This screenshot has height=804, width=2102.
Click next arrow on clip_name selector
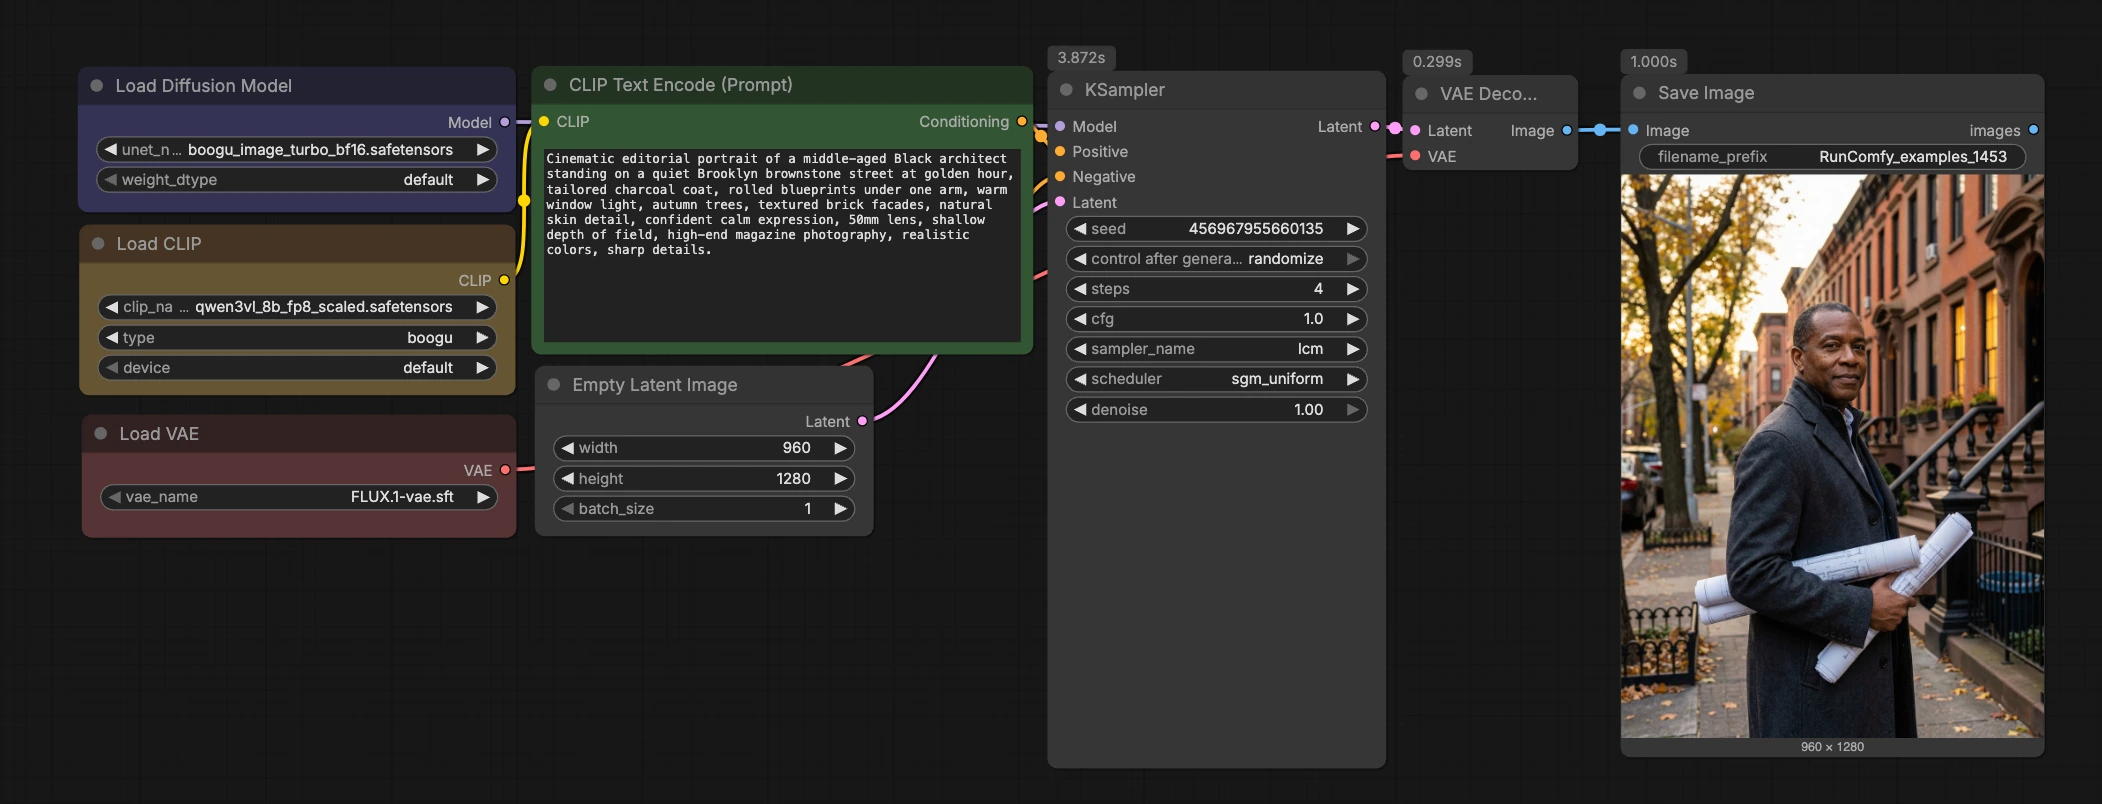click(482, 307)
